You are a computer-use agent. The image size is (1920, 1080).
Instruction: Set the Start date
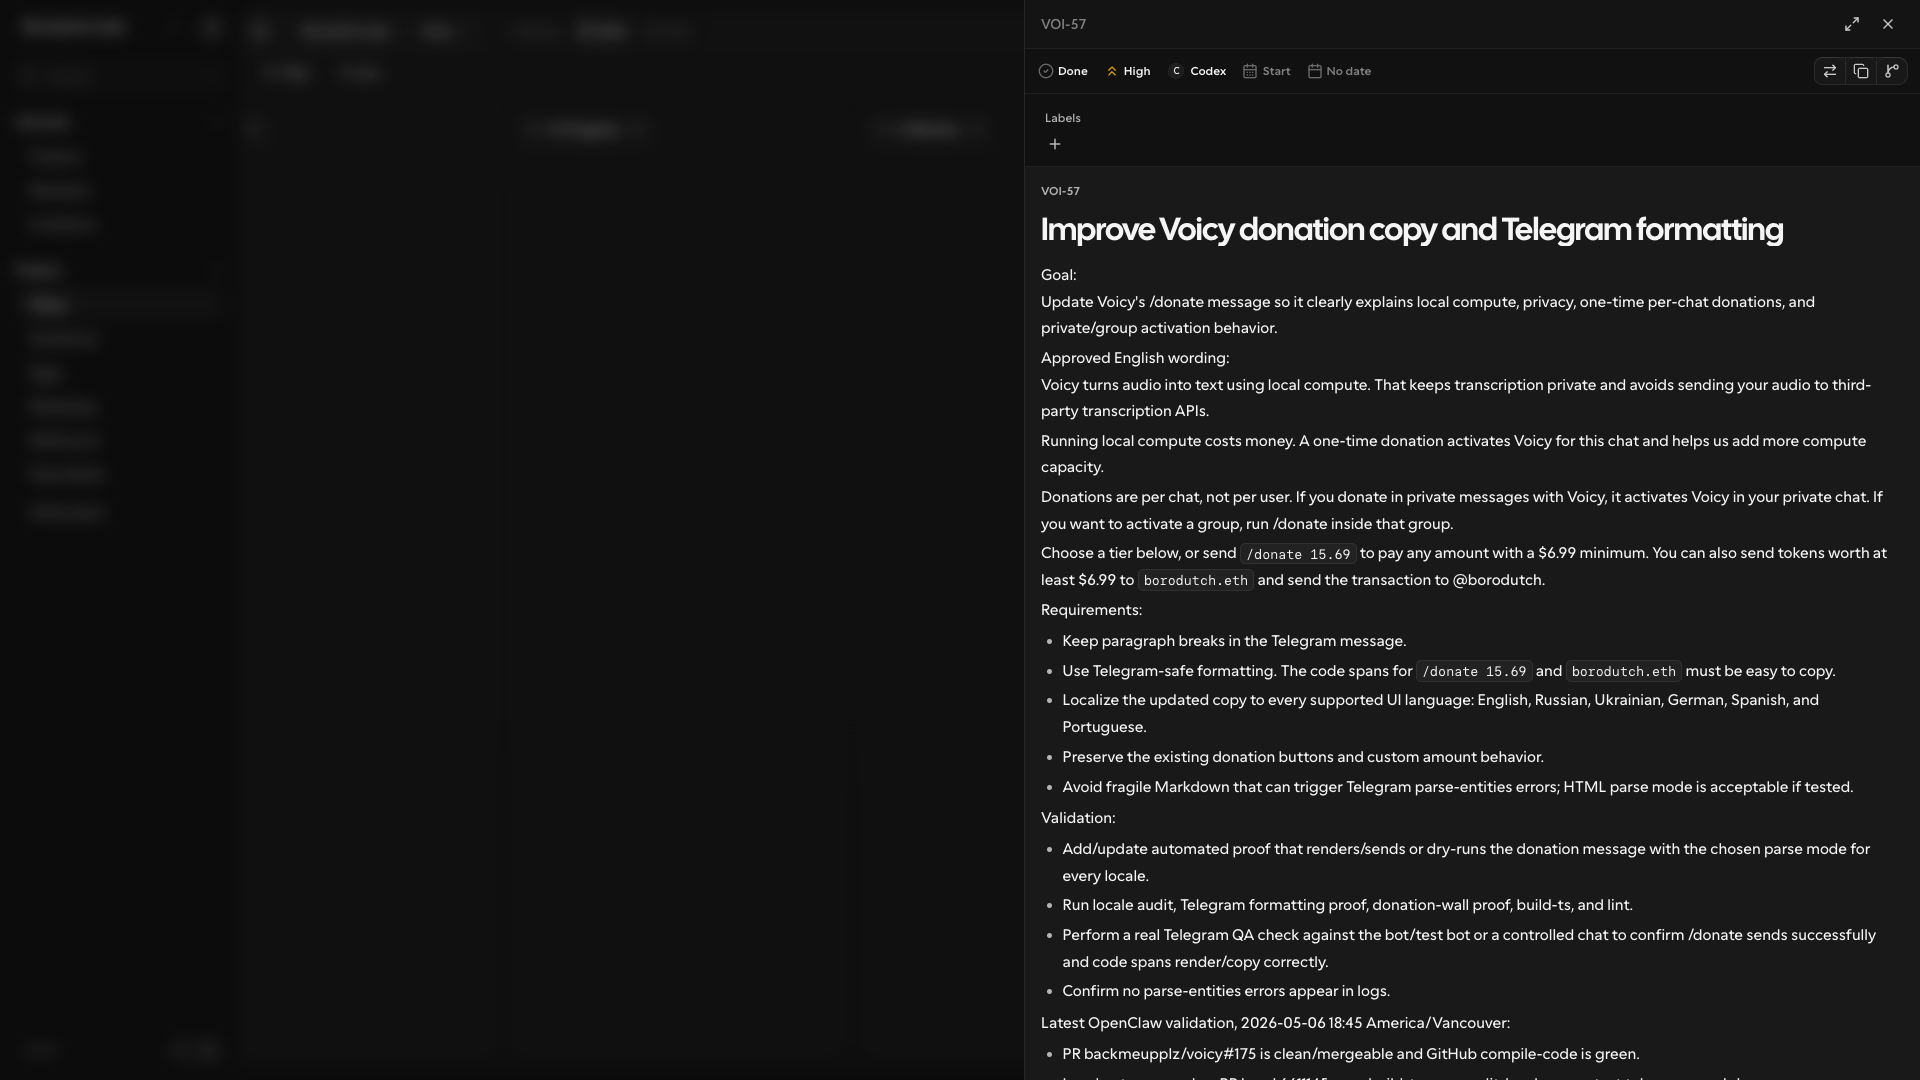1266,71
